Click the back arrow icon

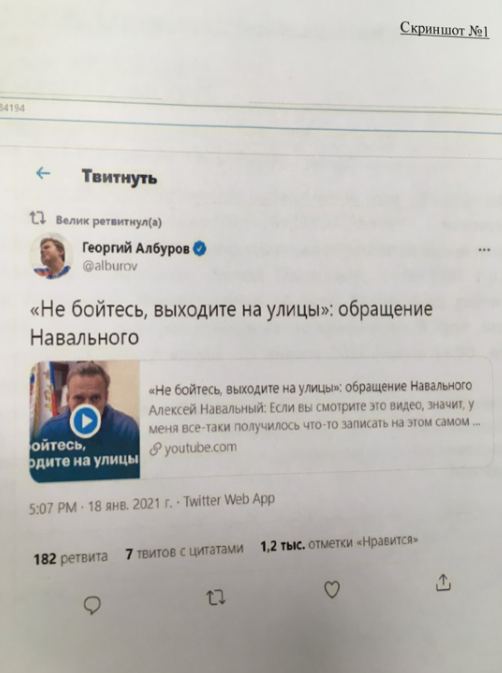click(x=43, y=173)
